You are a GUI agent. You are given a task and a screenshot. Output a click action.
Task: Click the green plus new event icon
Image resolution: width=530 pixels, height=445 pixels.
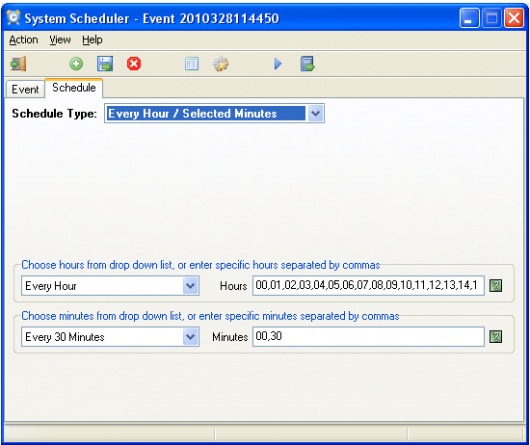coord(76,64)
